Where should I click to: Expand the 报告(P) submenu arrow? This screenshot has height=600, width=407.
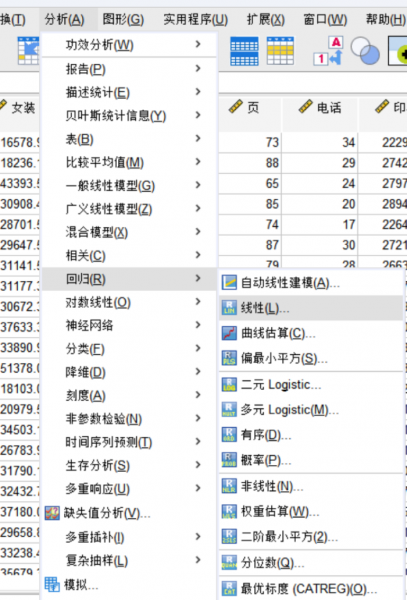coord(198,68)
